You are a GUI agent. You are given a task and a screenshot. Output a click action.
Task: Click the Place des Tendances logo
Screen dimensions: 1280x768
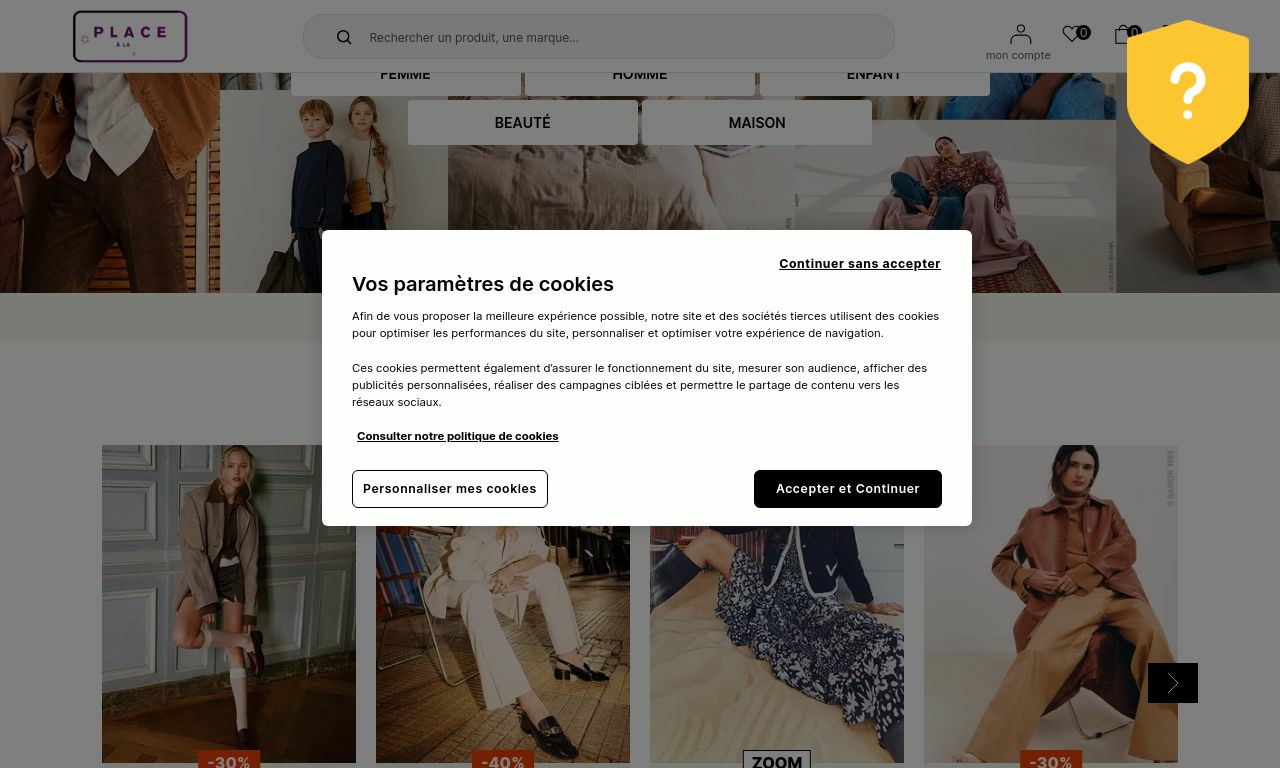click(130, 37)
